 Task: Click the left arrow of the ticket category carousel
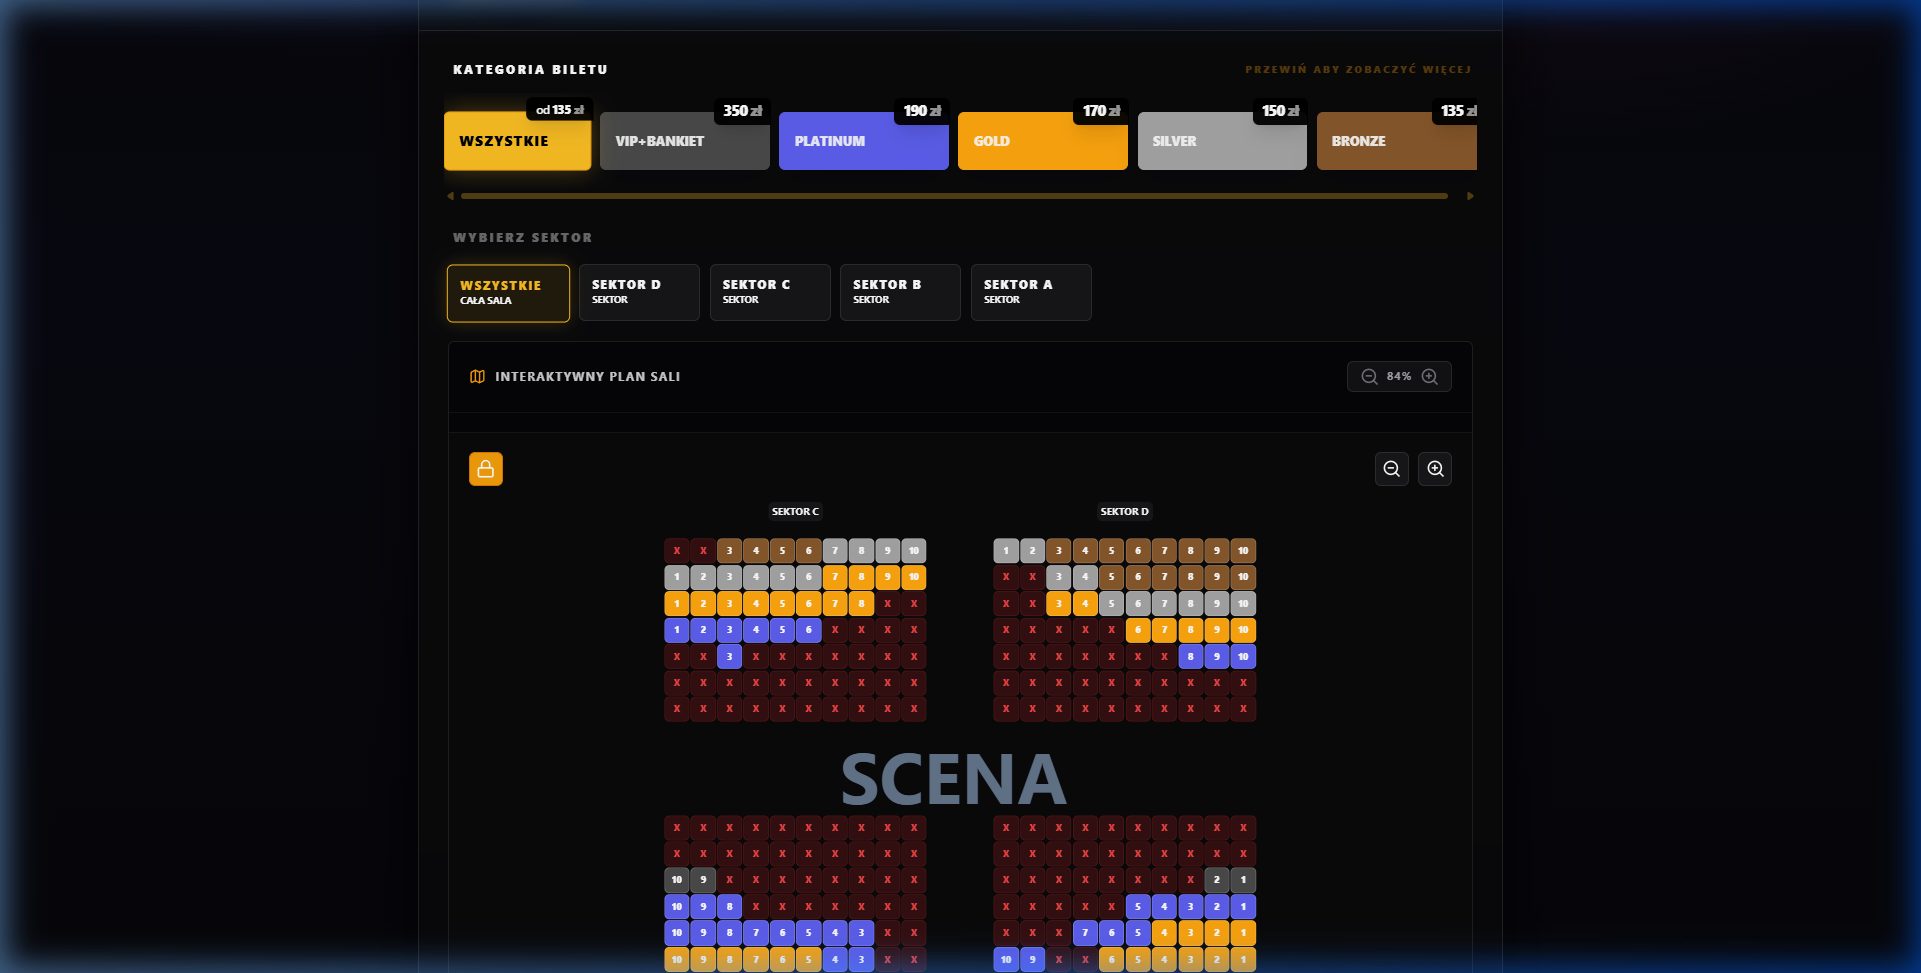(449, 196)
